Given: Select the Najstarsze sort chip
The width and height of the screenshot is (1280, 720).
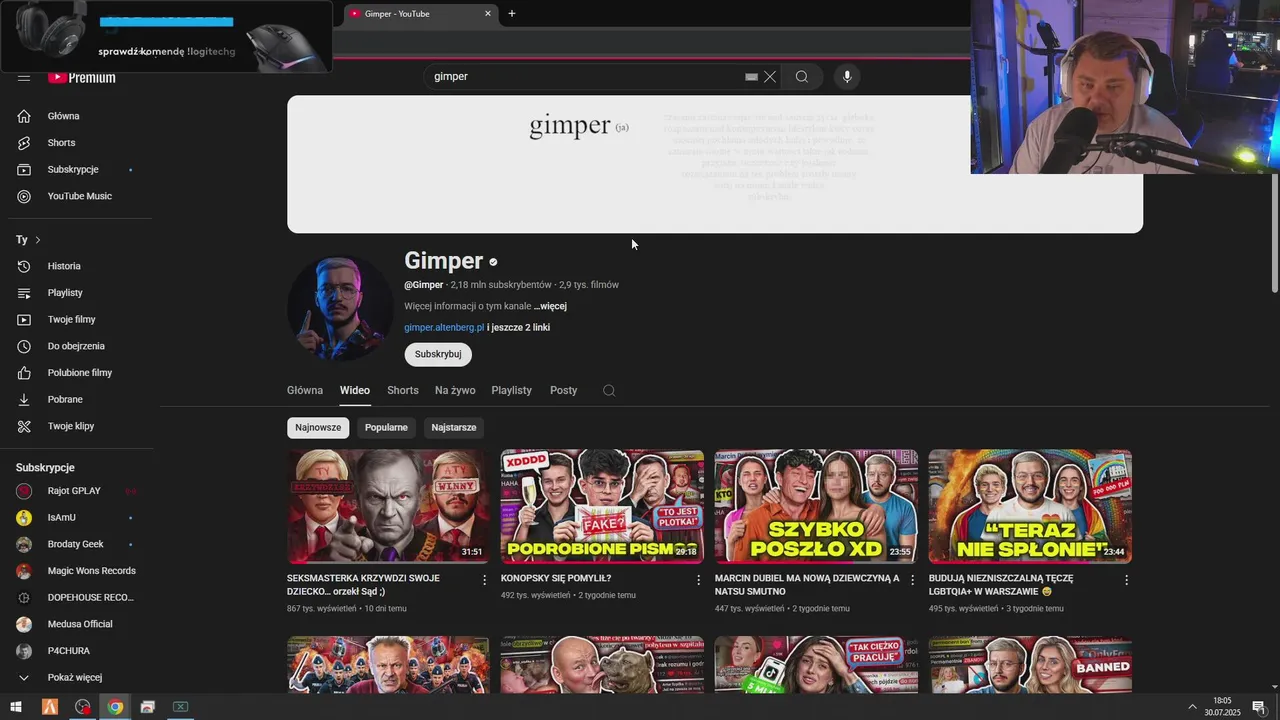Looking at the screenshot, I should pos(454,428).
